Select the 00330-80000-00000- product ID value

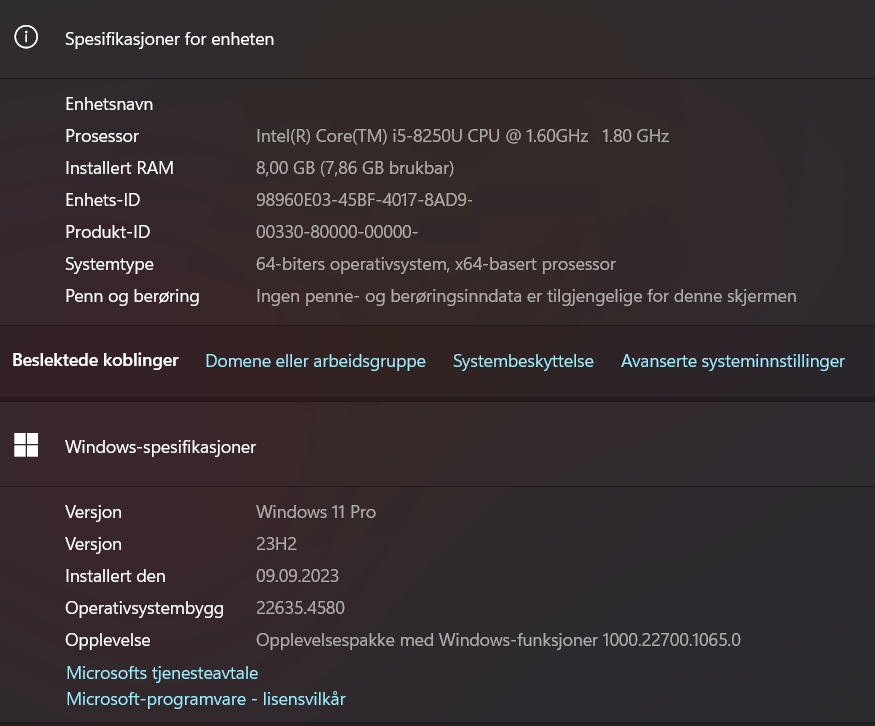pos(337,232)
